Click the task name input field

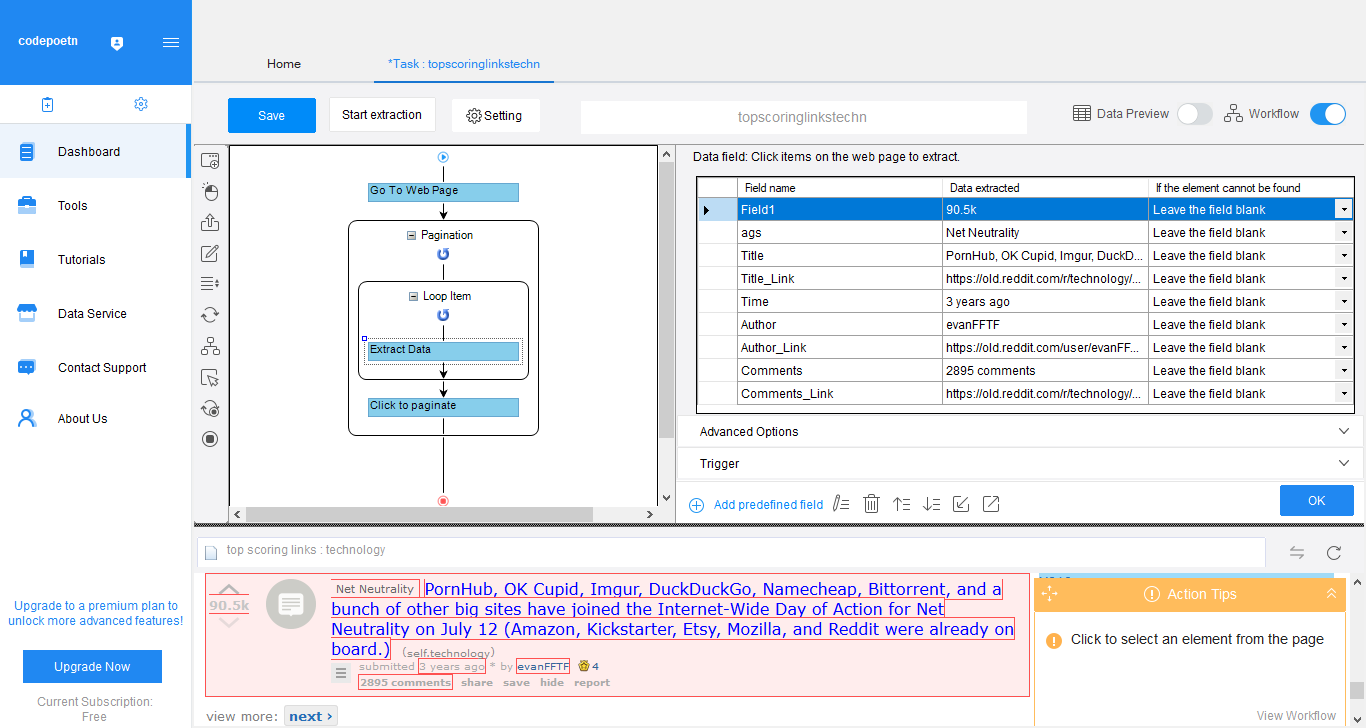(x=803, y=117)
